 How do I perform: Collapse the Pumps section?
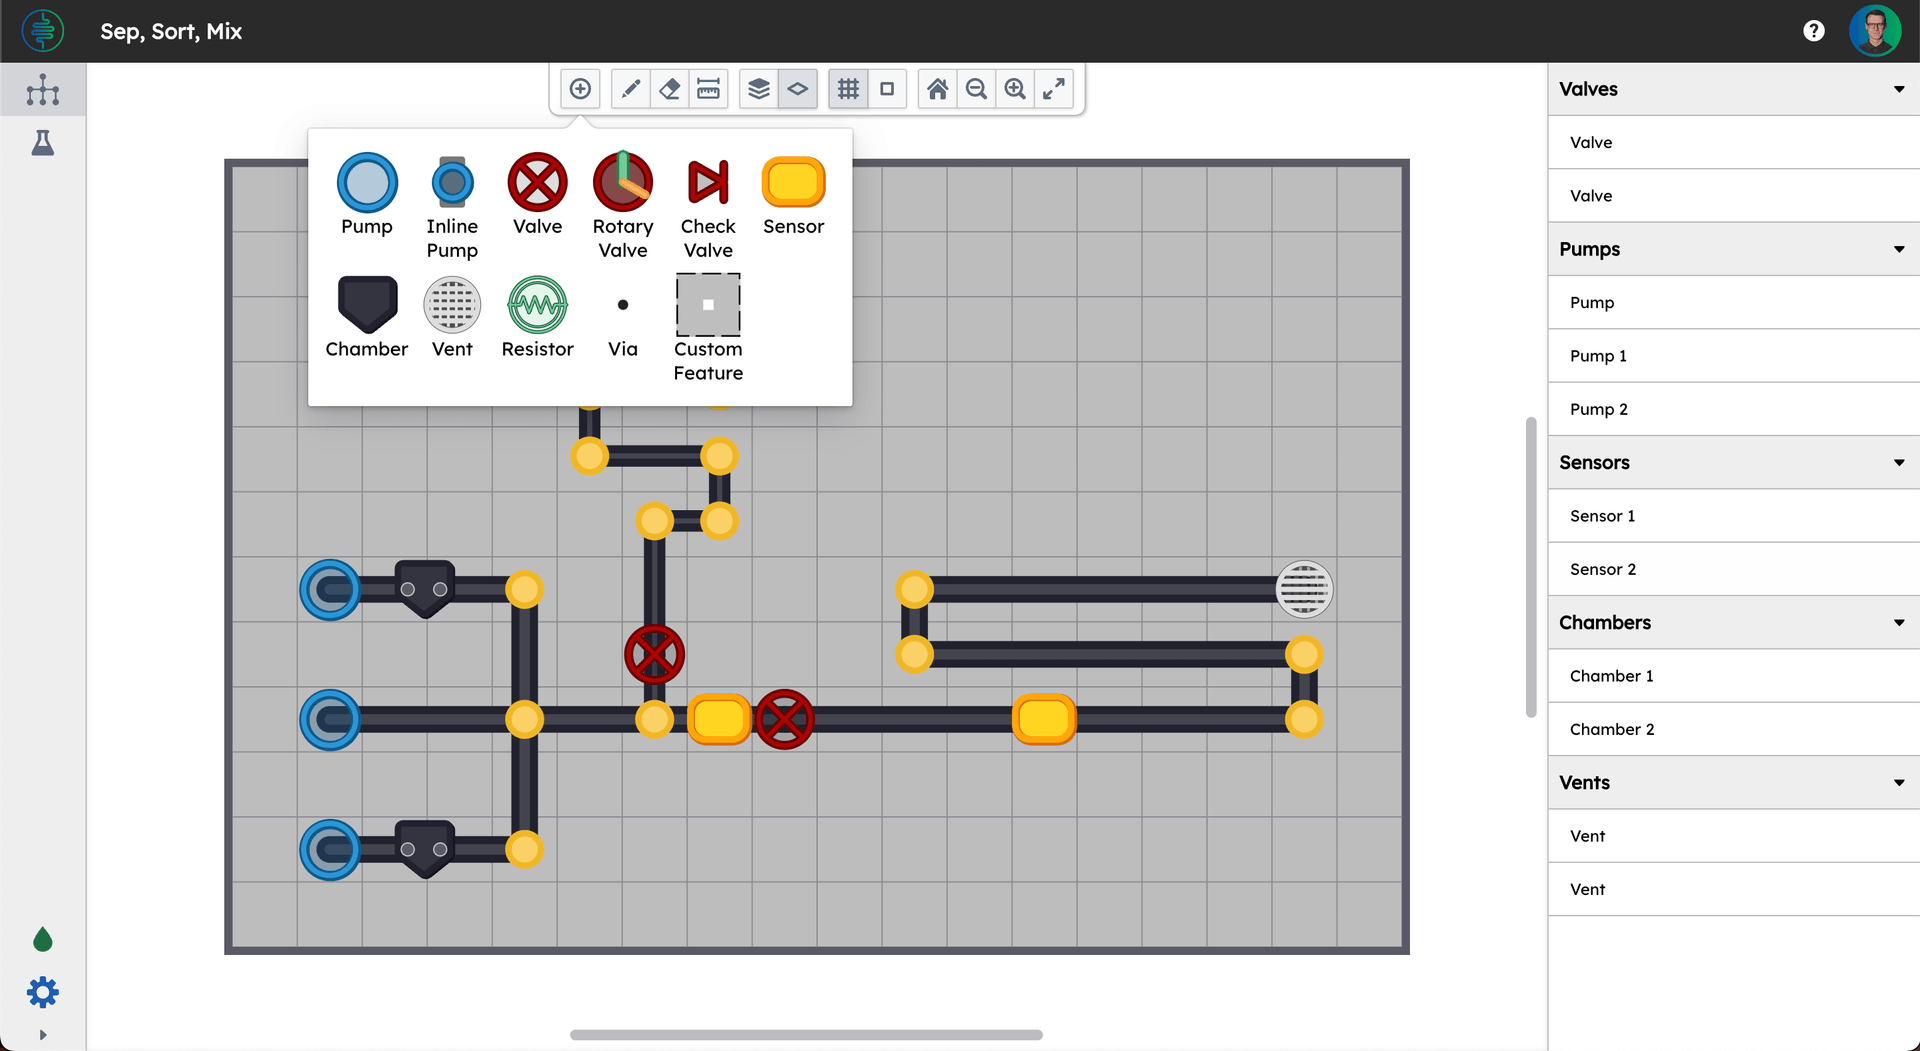pyautogui.click(x=1898, y=249)
